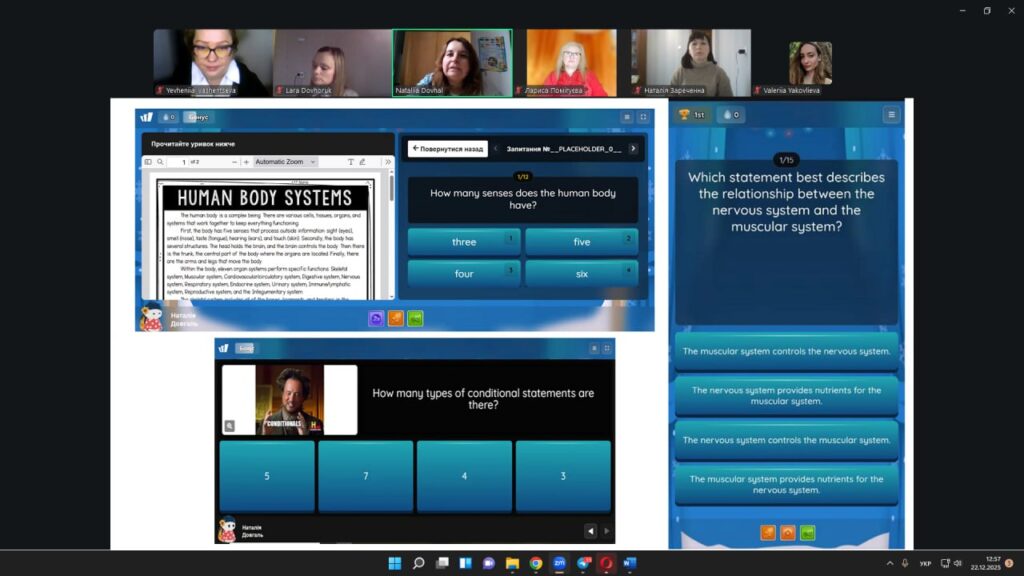Go to next question with right arrow
The height and width of the screenshot is (576, 1024).
pyautogui.click(x=633, y=149)
